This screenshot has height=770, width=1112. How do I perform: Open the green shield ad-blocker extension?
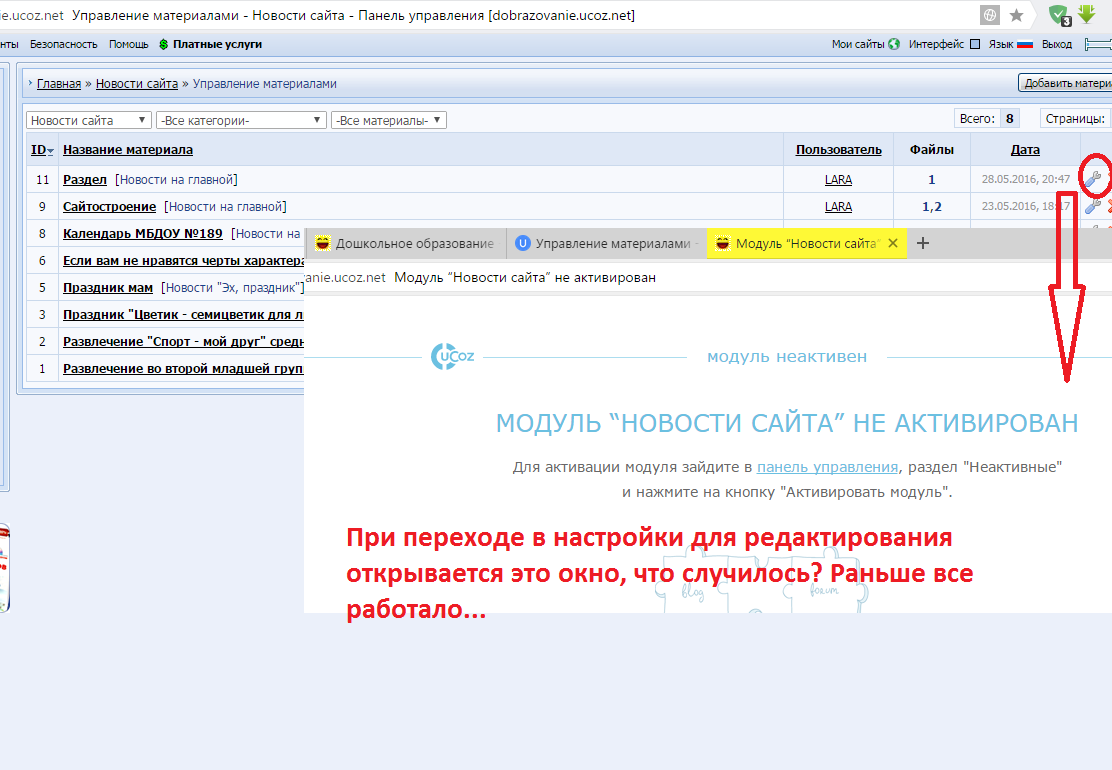tap(1060, 15)
